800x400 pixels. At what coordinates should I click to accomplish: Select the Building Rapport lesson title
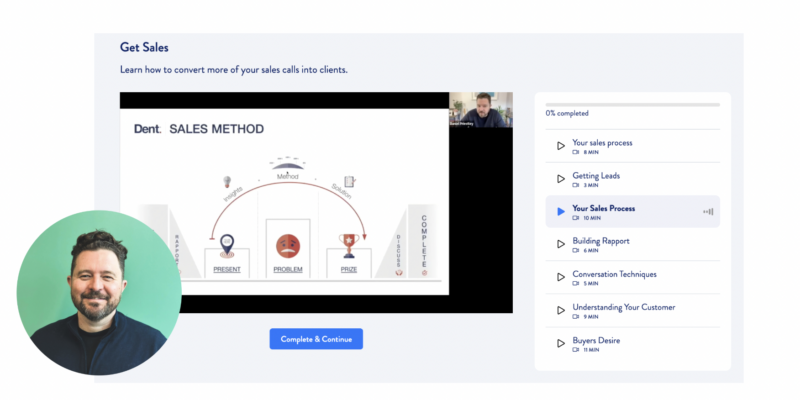tap(601, 241)
